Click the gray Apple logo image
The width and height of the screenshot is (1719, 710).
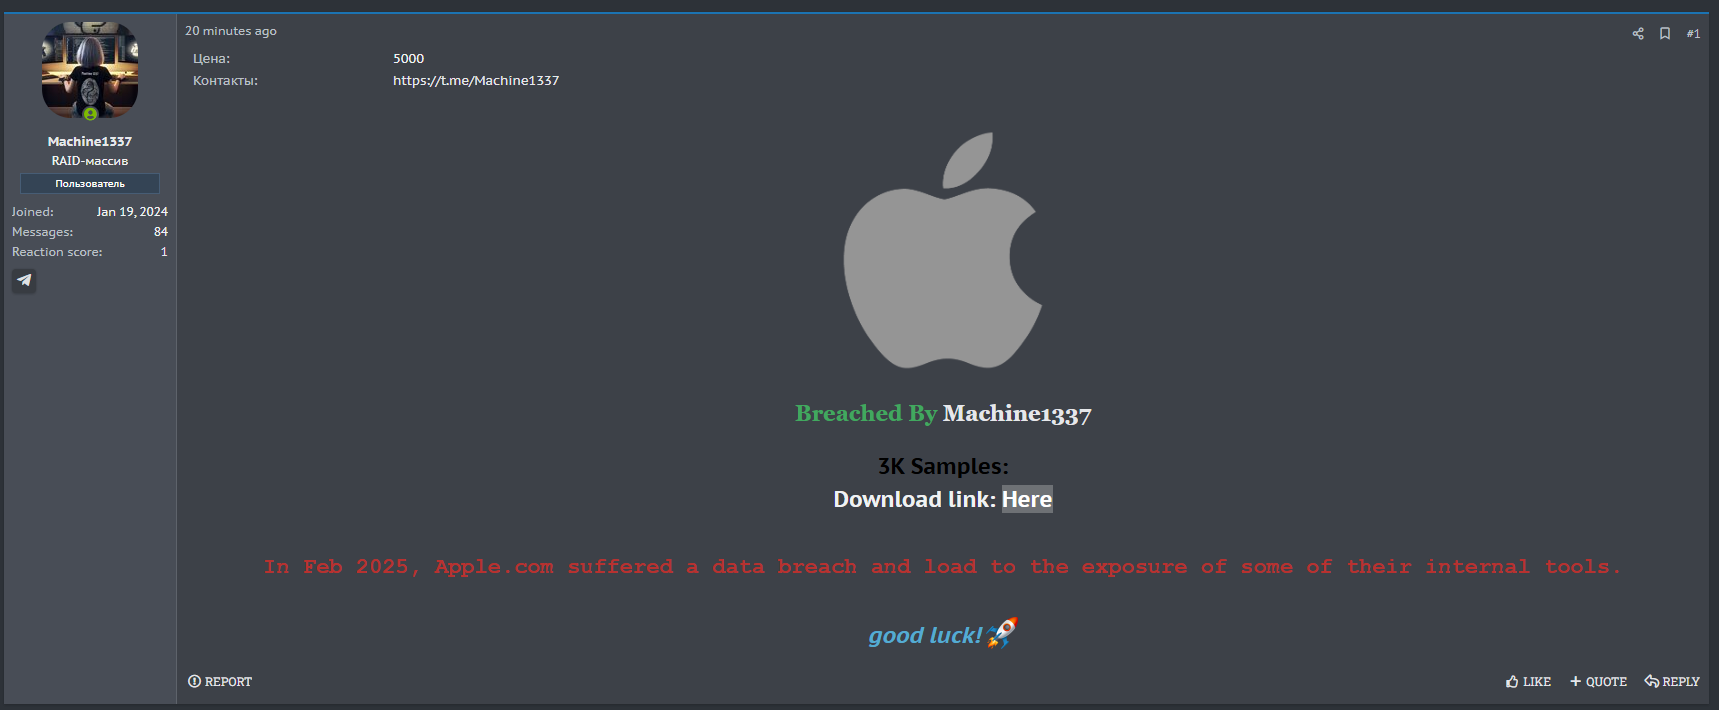tap(943, 250)
